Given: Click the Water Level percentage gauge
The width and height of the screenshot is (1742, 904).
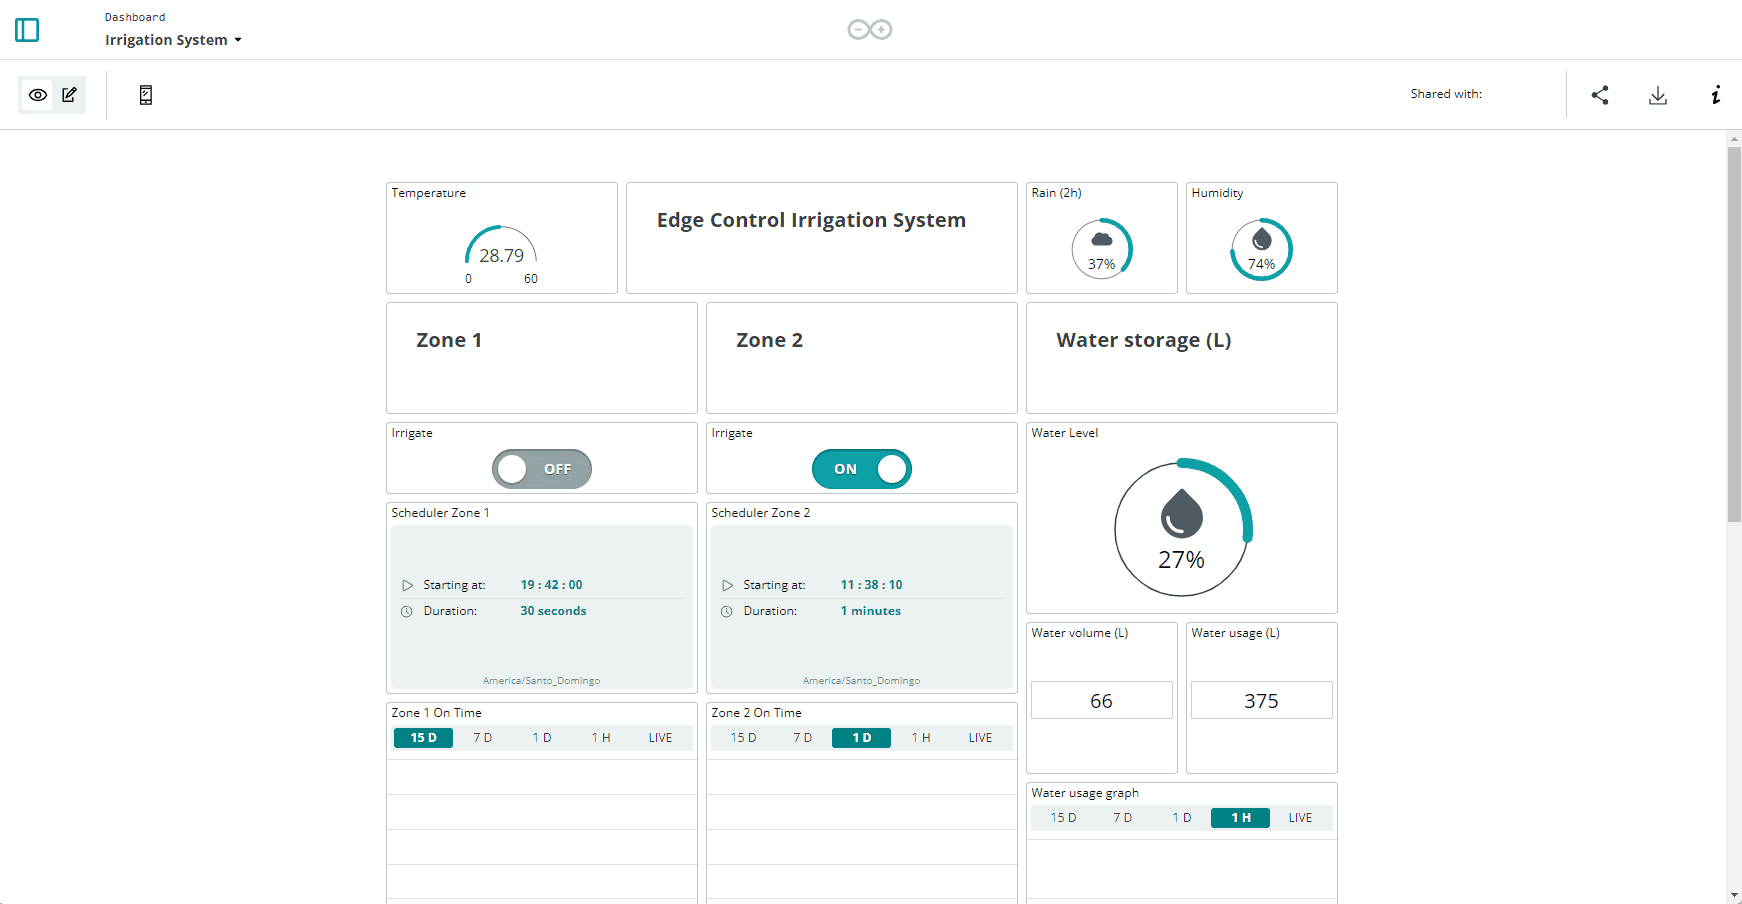Looking at the screenshot, I should pos(1182,528).
